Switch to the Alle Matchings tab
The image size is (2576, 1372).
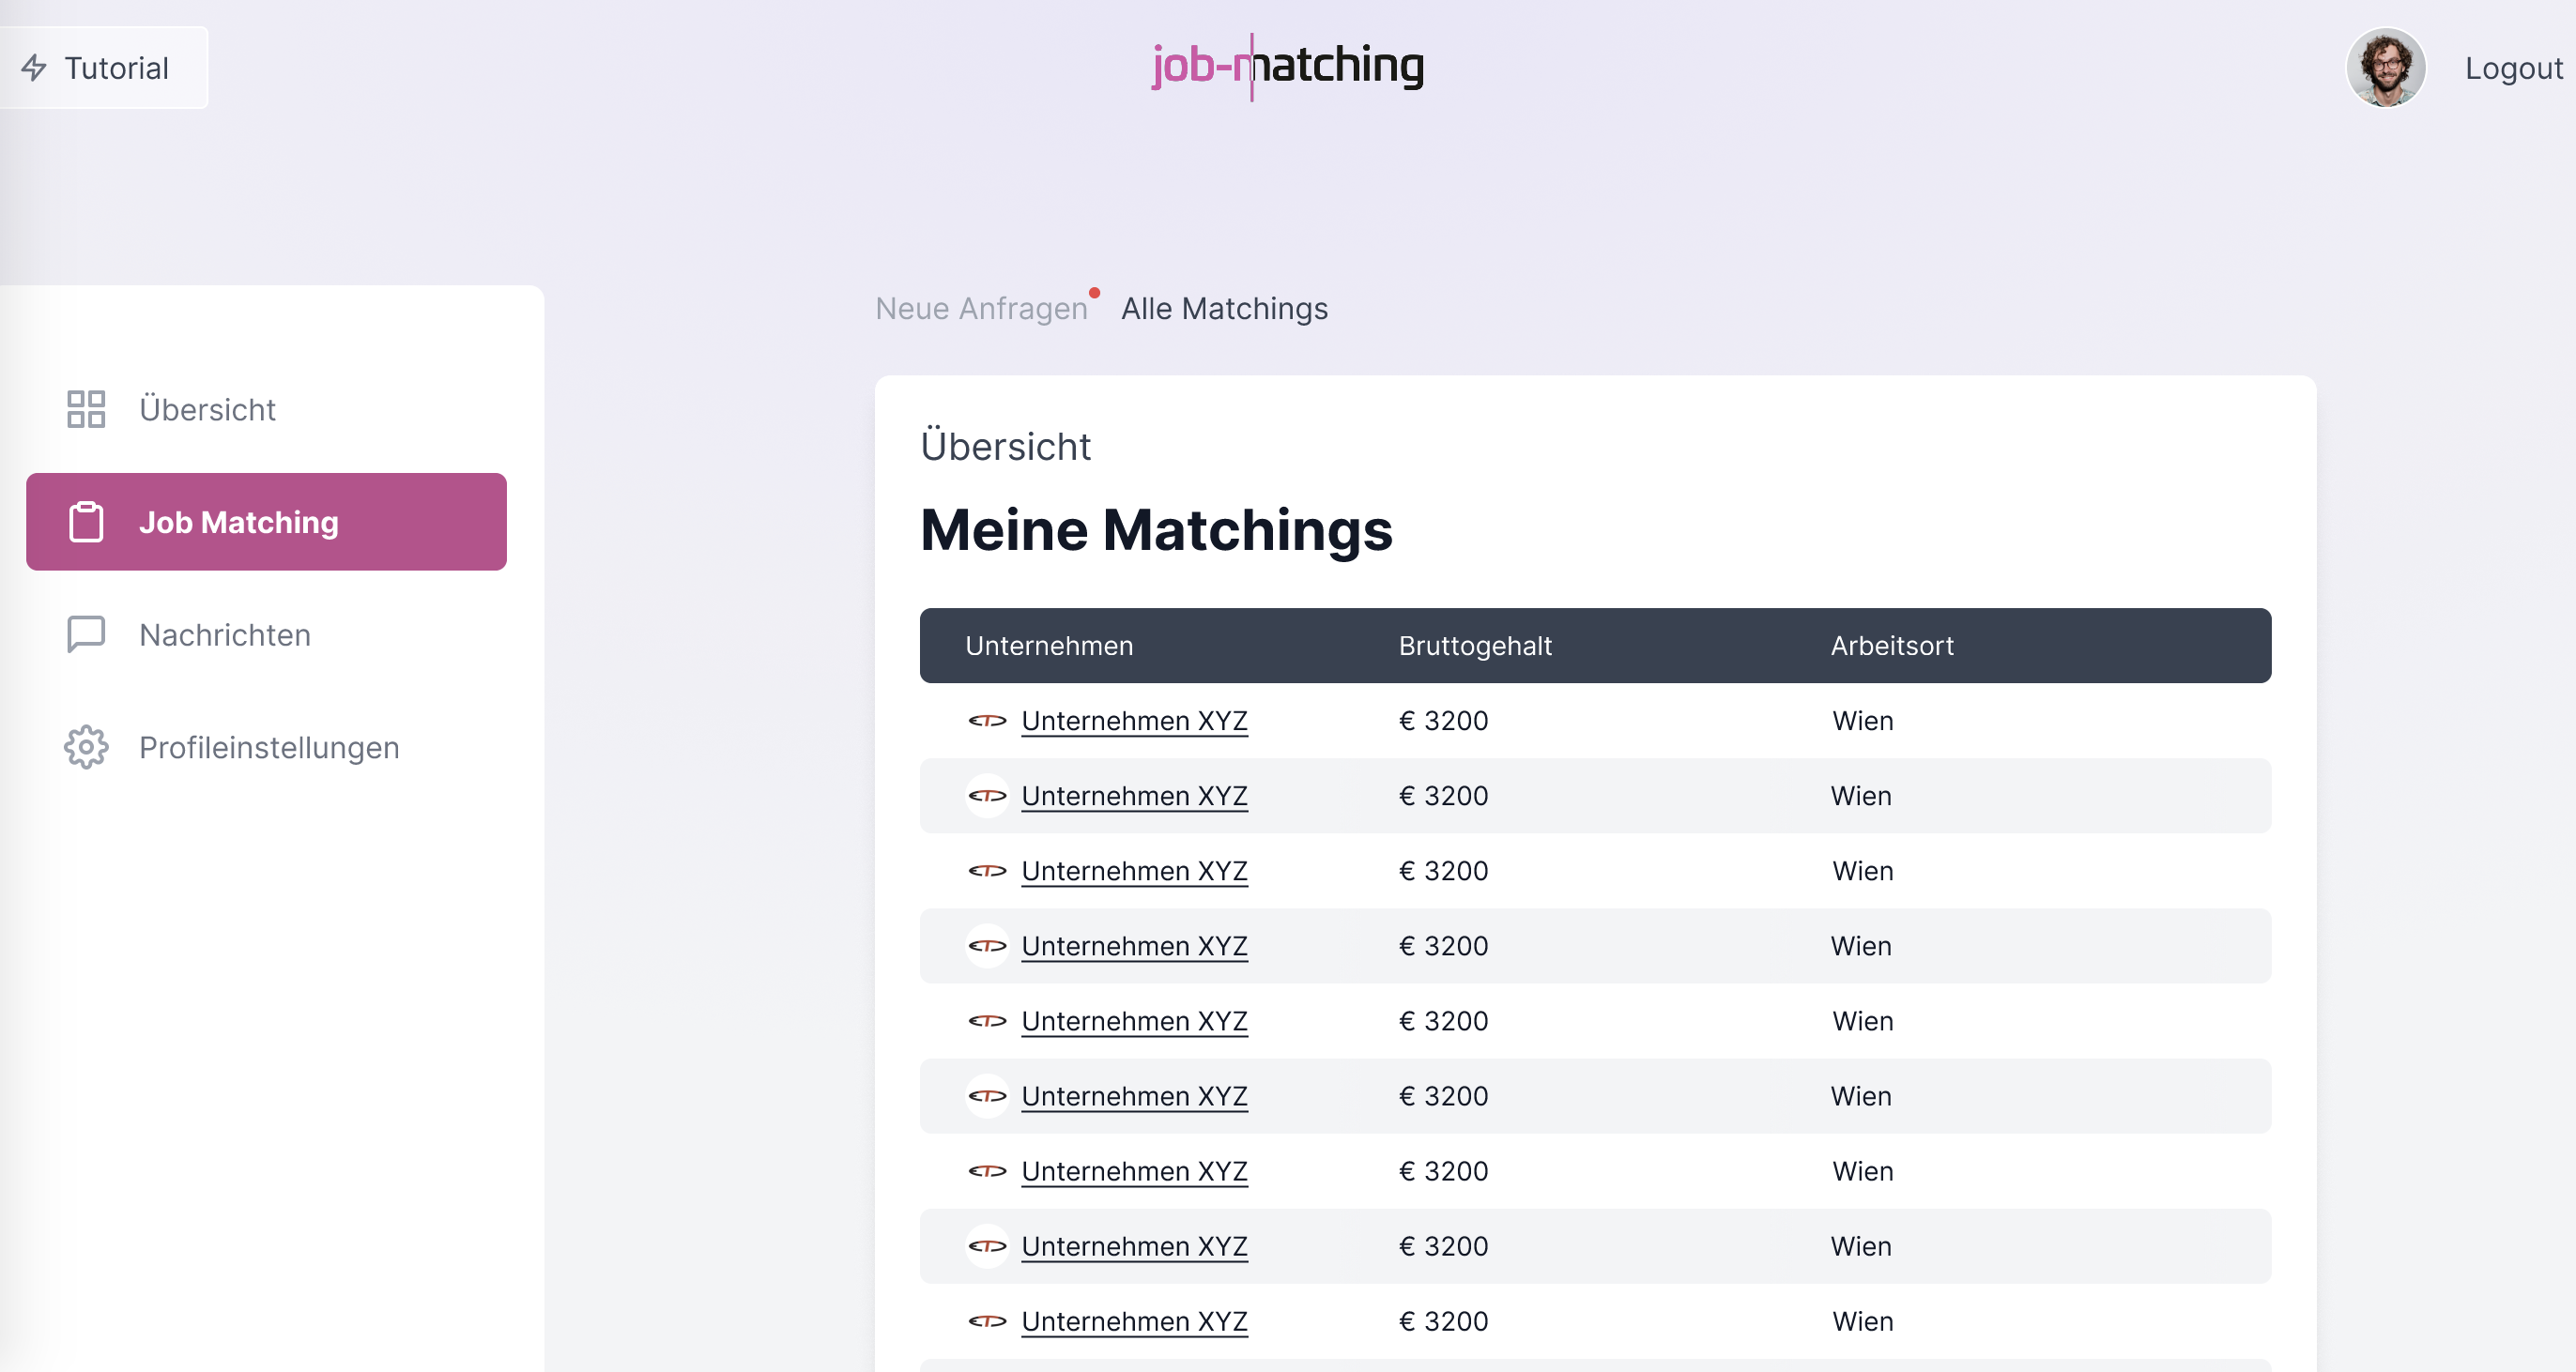pos(1224,309)
